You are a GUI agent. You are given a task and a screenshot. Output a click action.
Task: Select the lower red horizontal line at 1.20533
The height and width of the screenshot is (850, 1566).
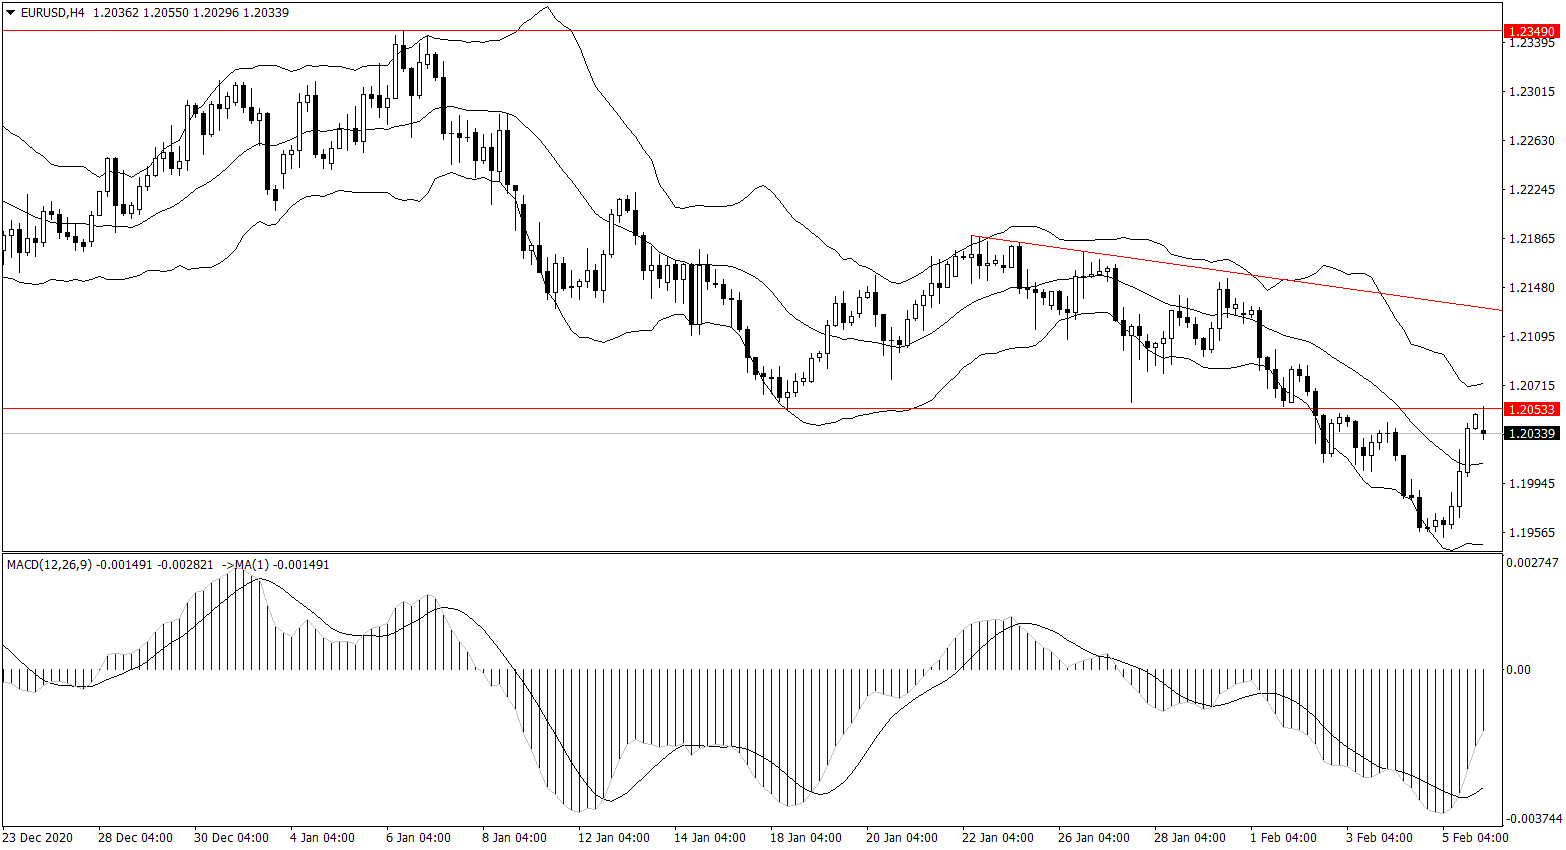[600, 408]
